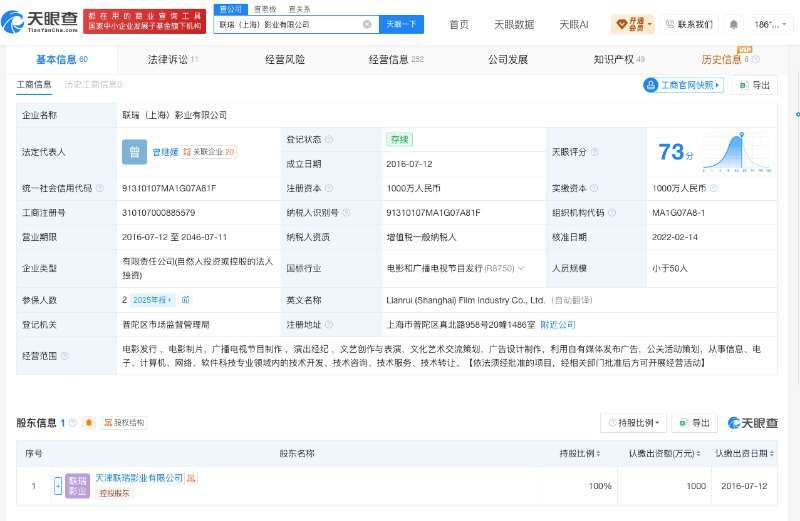Click info icon beside 统一社会信用代码
Image resolution: width=800 pixels, height=521 pixels.
coord(100,188)
